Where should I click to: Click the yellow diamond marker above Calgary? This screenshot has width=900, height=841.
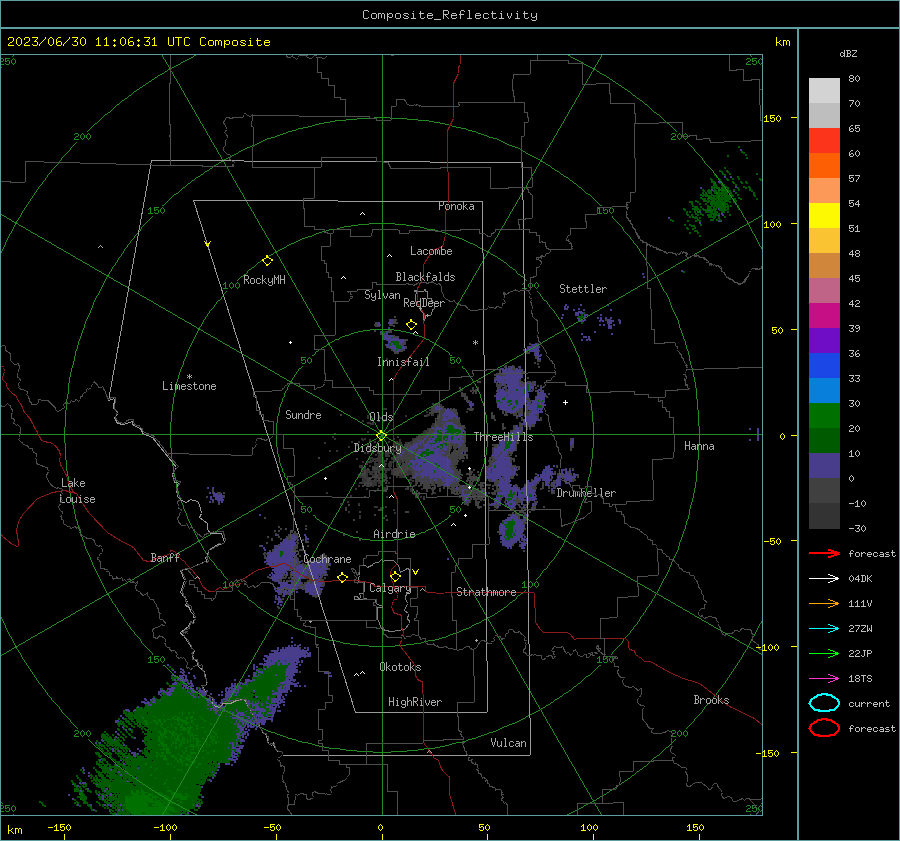pos(395,576)
